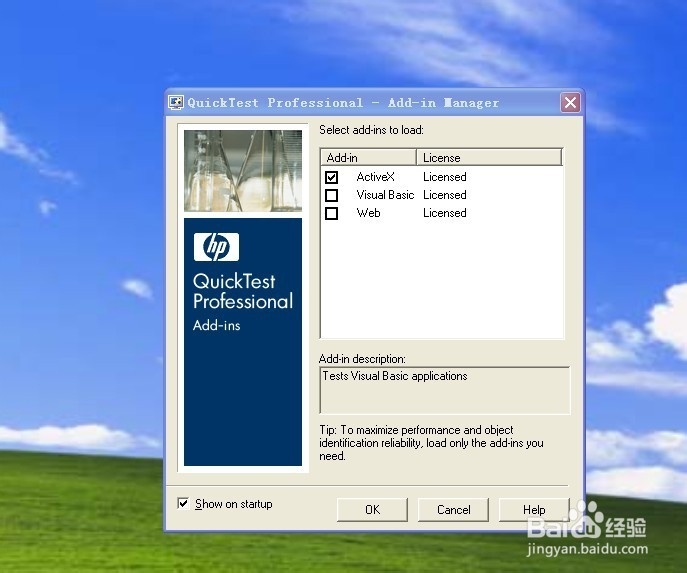Close the Add-in Manager dialog
This screenshot has width=687, height=573.
570,103
